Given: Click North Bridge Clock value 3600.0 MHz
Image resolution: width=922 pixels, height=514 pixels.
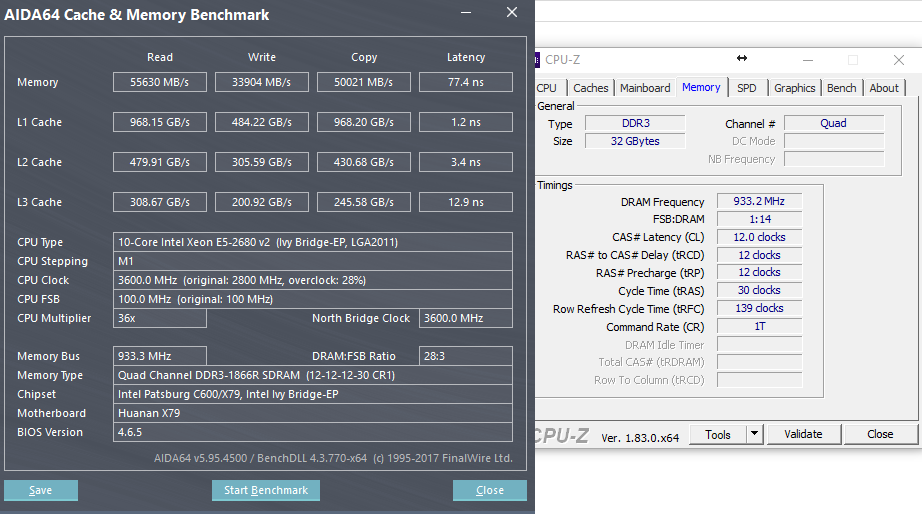Looking at the screenshot, I should point(466,318).
